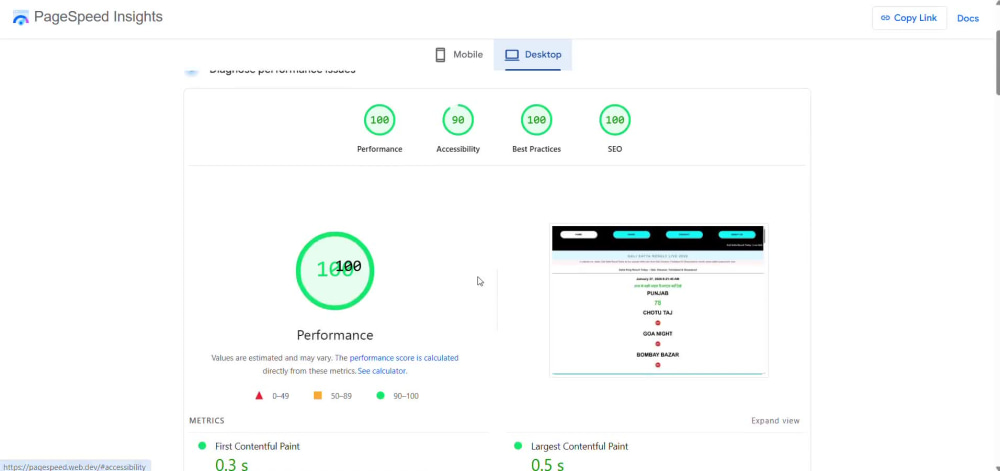This screenshot has height=471, width=1000.
Task: Click the Expand view toggle
Action: (775, 421)
